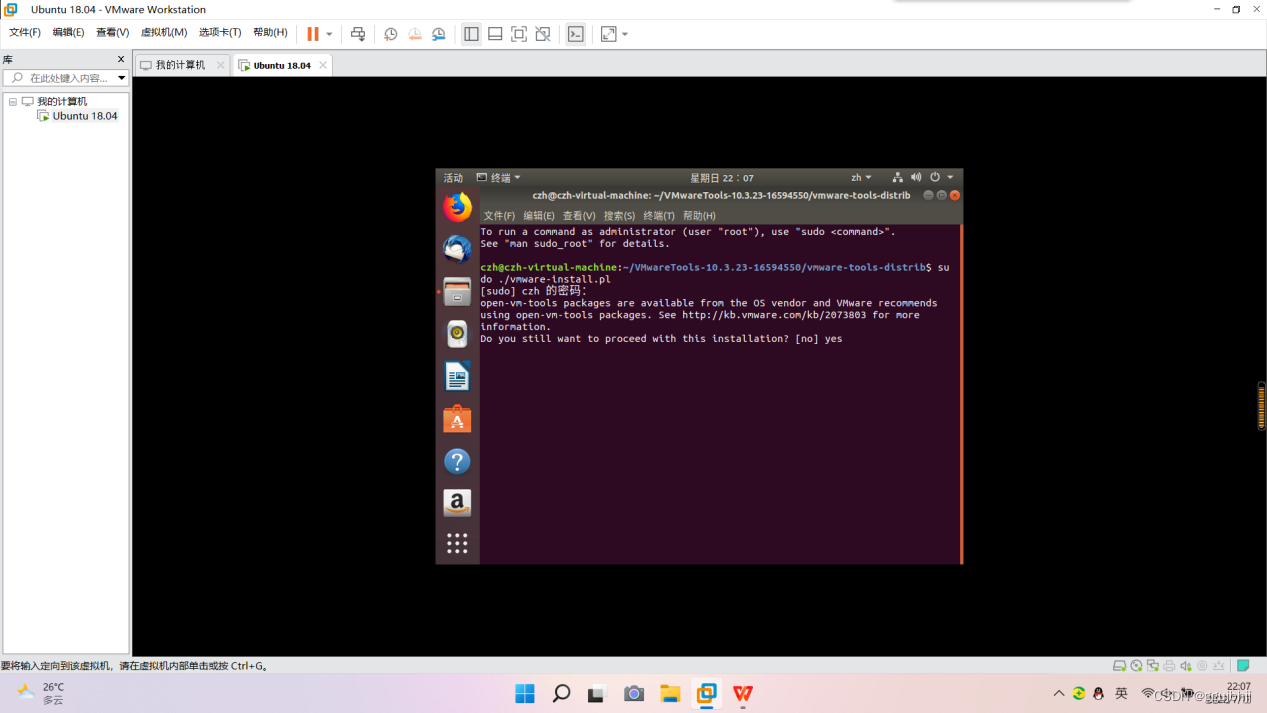Revert to snapshot using the toolbar icon

pos(415,34)
